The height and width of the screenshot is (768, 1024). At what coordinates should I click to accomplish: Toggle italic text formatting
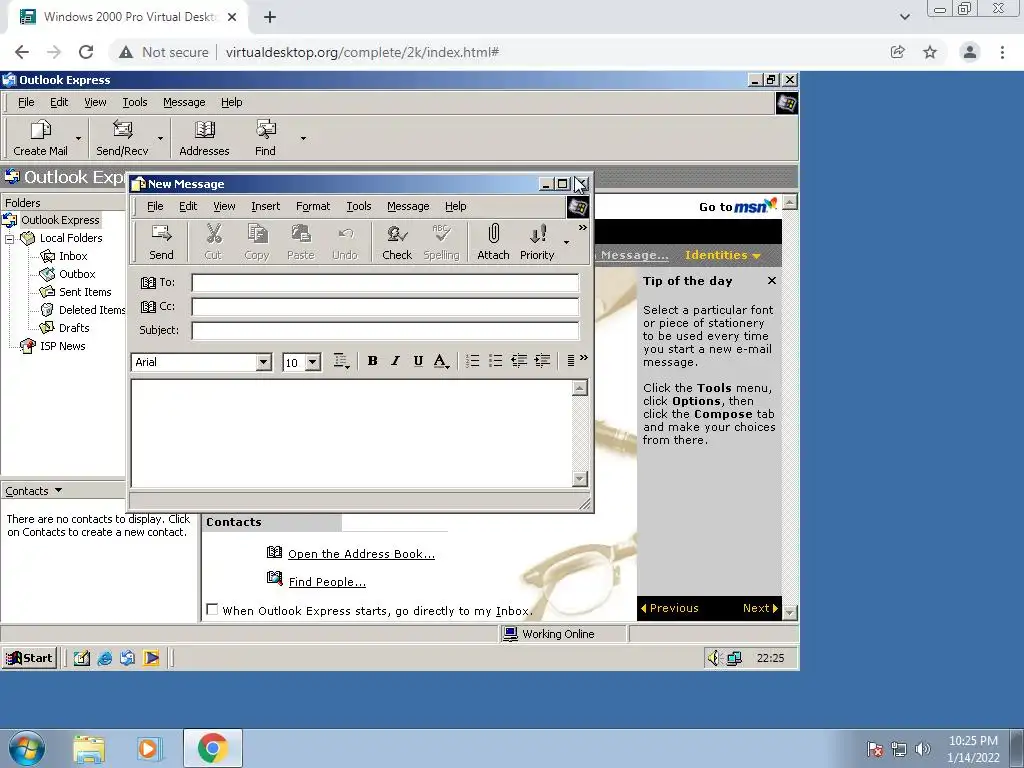[x=395, y=360]
